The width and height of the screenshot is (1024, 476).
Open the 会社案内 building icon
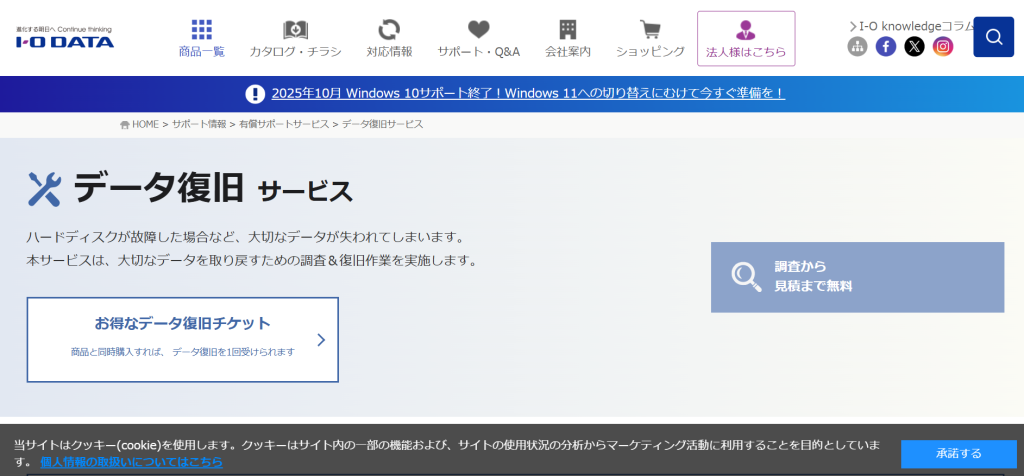[x=568, y=29]
